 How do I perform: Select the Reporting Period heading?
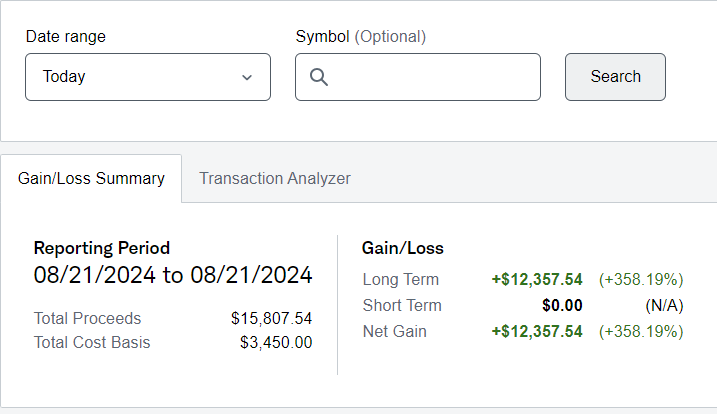click(x=102, y=248)
